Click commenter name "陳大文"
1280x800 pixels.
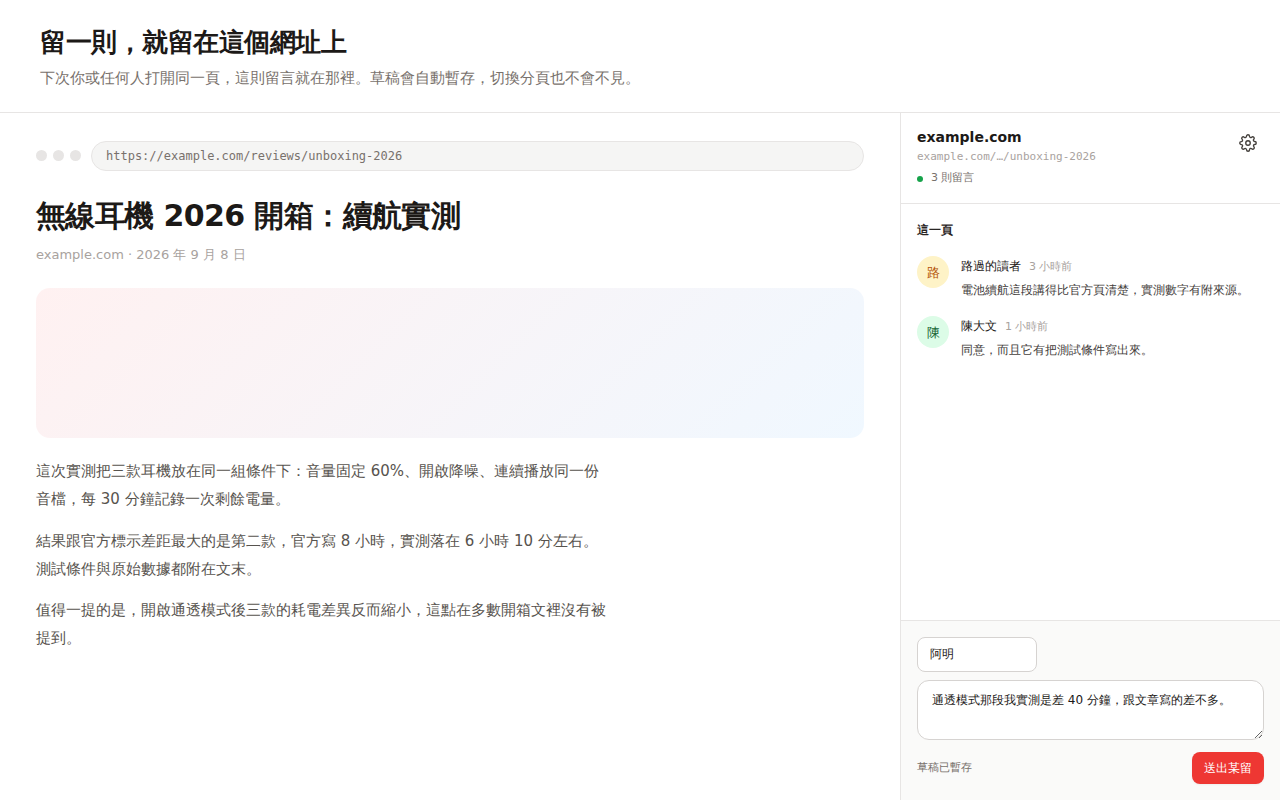(979, 326)
